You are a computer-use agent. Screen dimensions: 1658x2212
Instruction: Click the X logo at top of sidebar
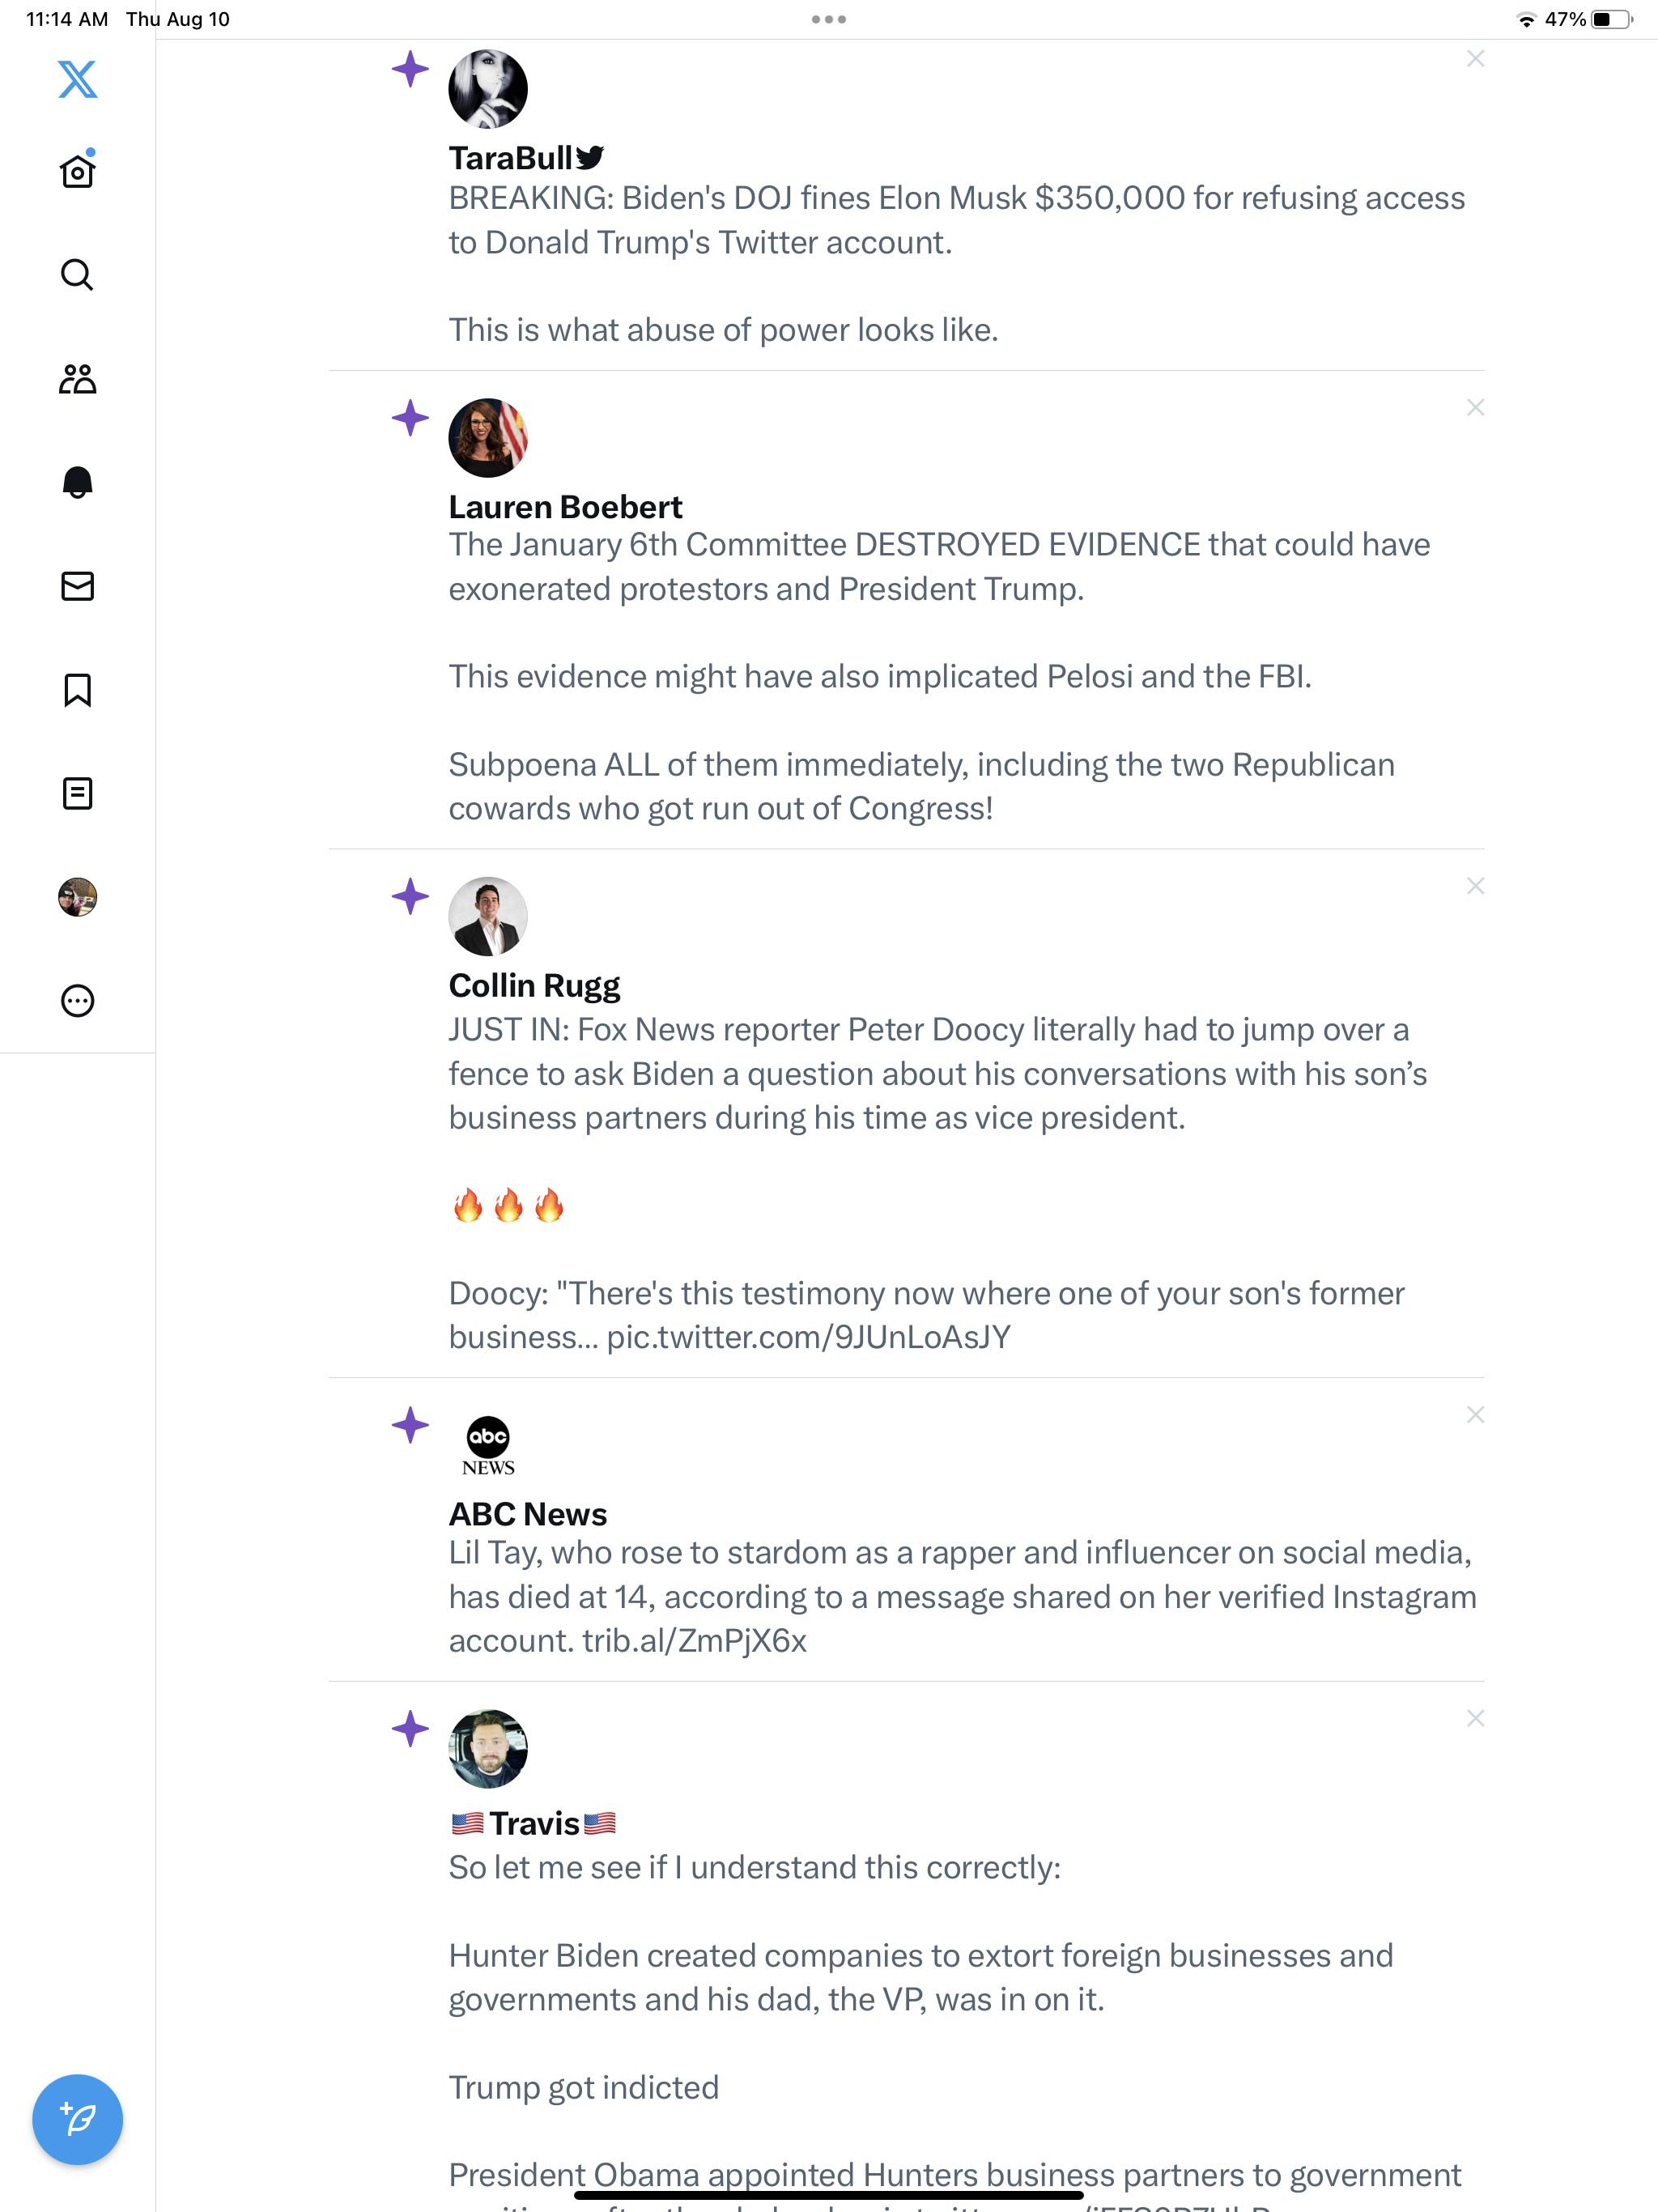click(x=76, y=80)
